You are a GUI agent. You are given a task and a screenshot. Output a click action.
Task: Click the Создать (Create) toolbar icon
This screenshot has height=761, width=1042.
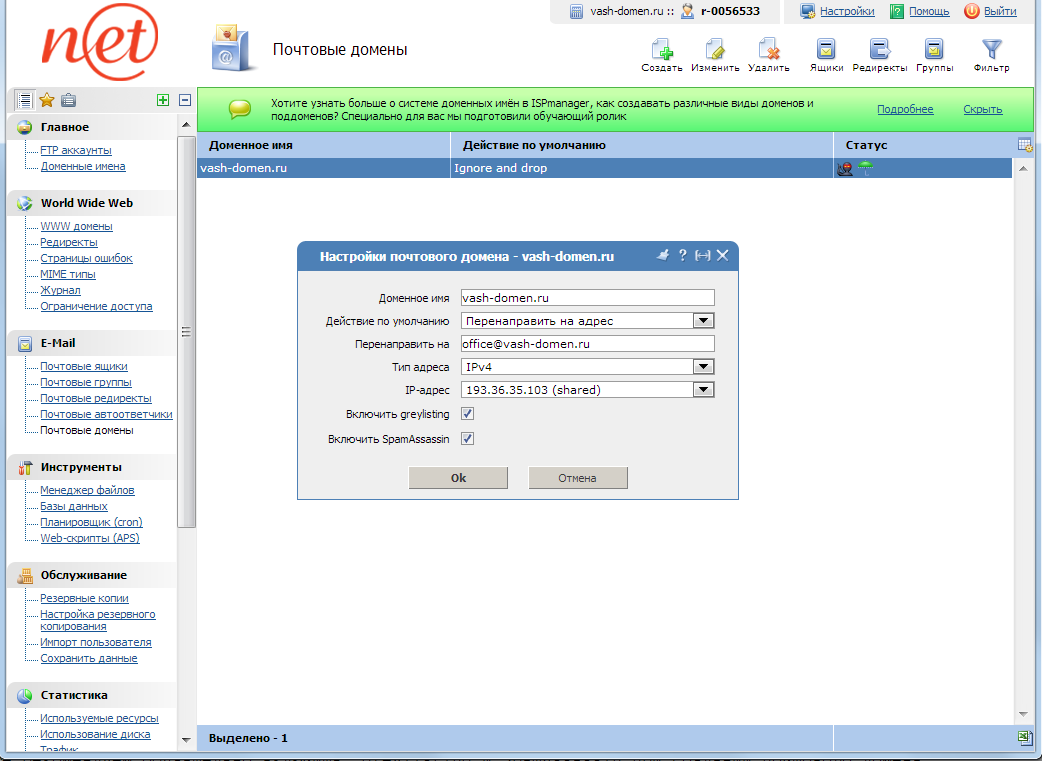click(661, 50)
